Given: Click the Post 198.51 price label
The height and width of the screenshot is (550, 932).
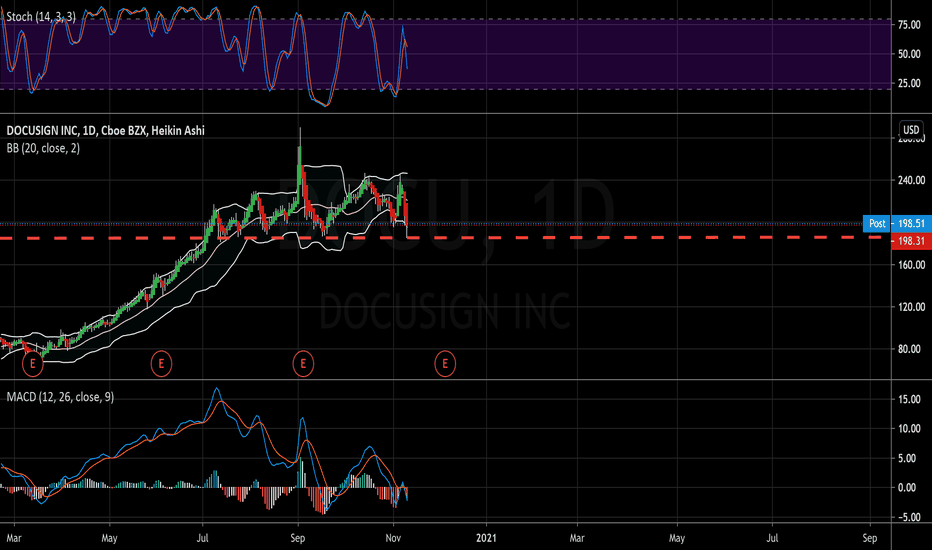Looking at the screenshot, I should pos(898,224).
